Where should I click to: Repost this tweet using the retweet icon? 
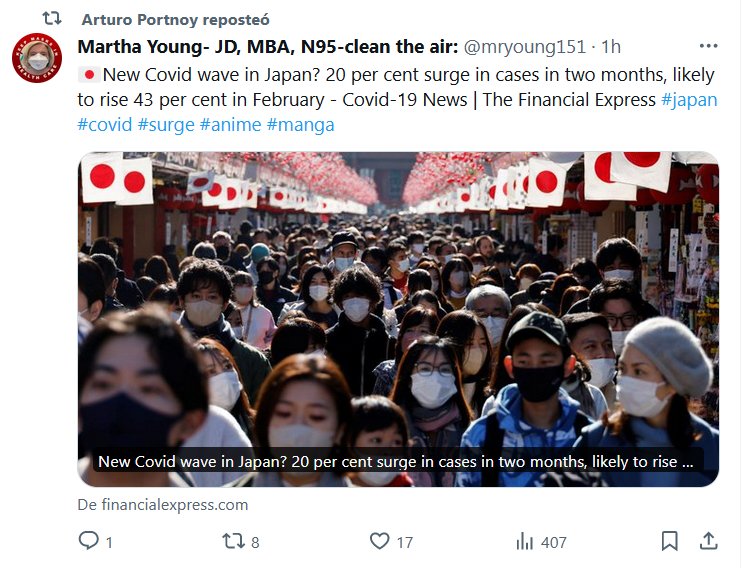coord(232,541)
